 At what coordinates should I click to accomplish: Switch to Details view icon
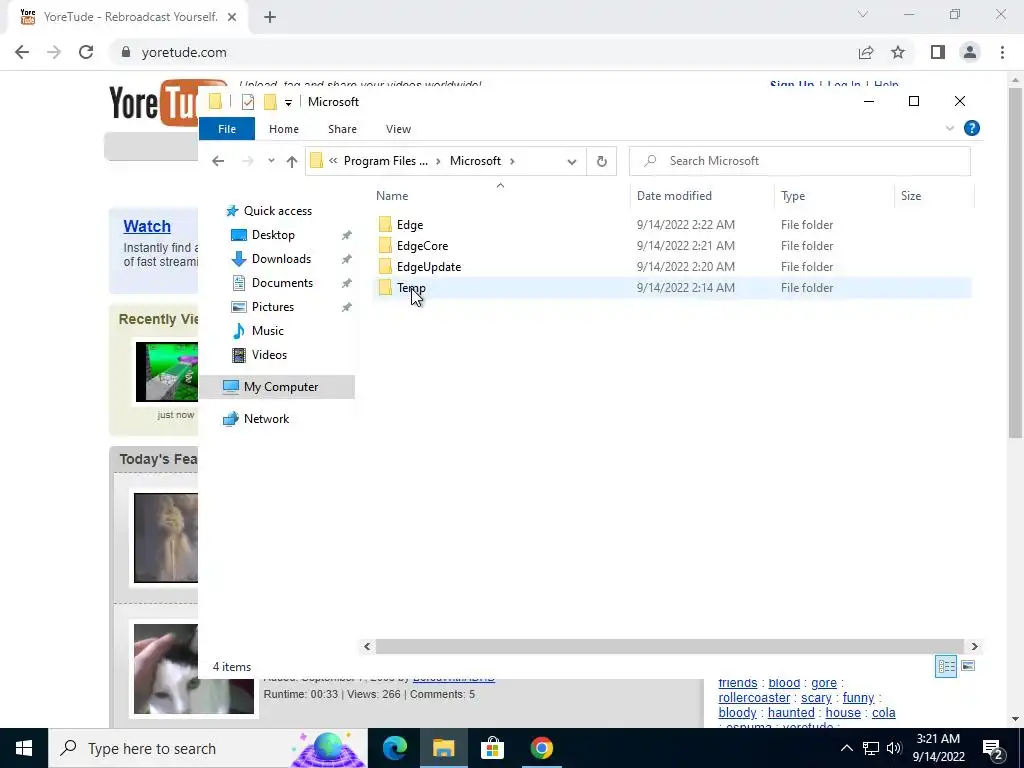pyautogui.click(x=946, y=666)
